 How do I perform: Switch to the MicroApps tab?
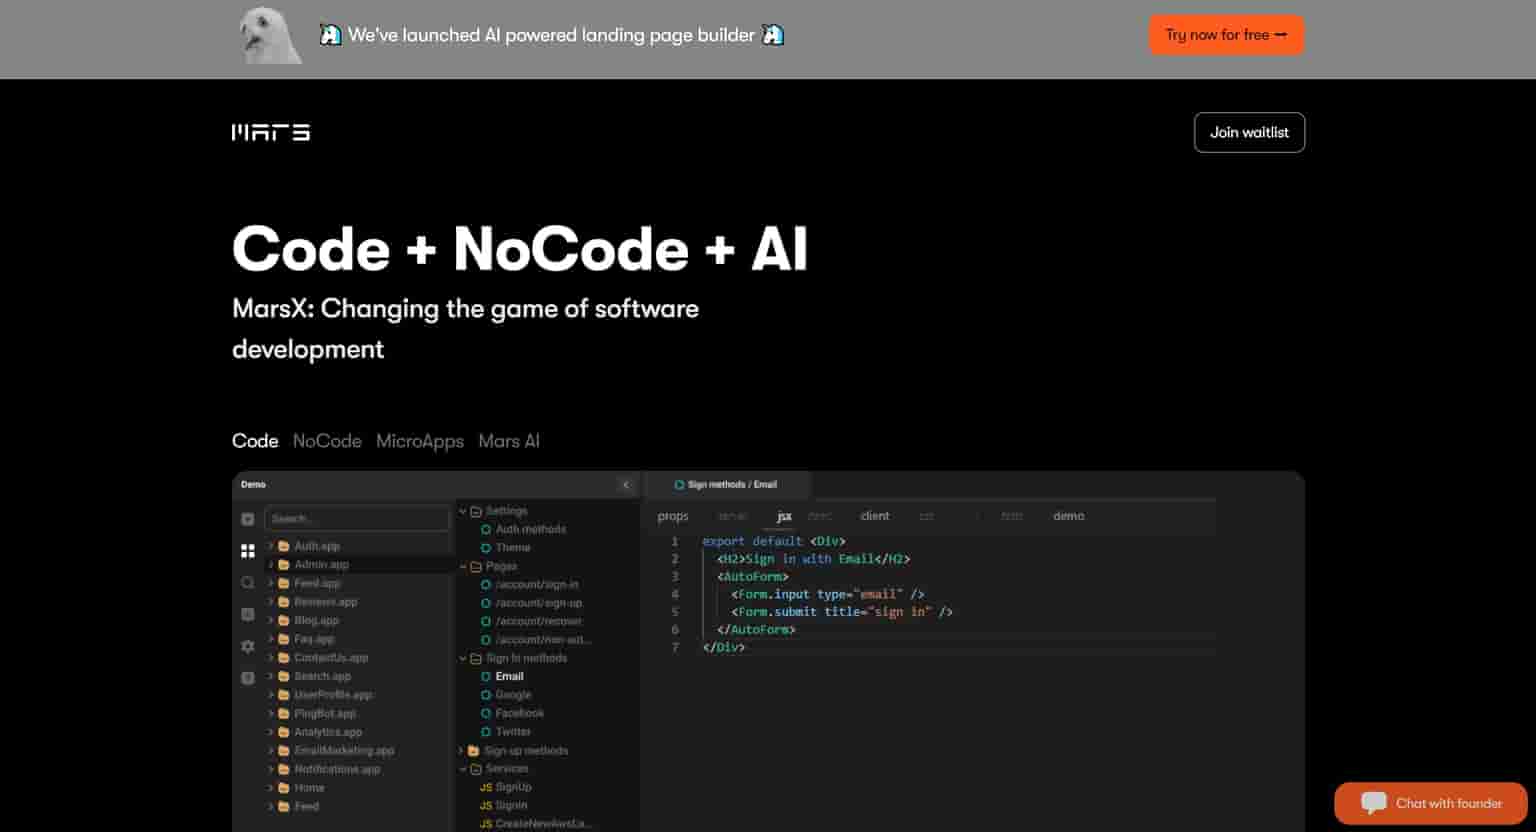click(x=420, y=441)
